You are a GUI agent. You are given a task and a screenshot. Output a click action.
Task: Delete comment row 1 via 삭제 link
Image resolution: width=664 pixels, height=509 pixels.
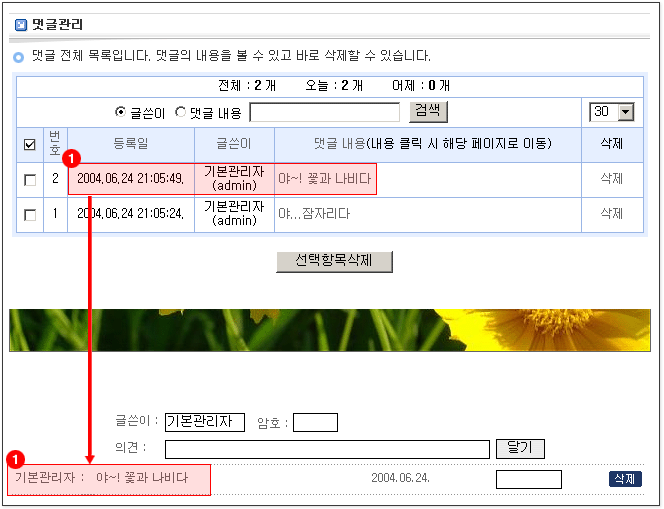[x=611, y=213]
